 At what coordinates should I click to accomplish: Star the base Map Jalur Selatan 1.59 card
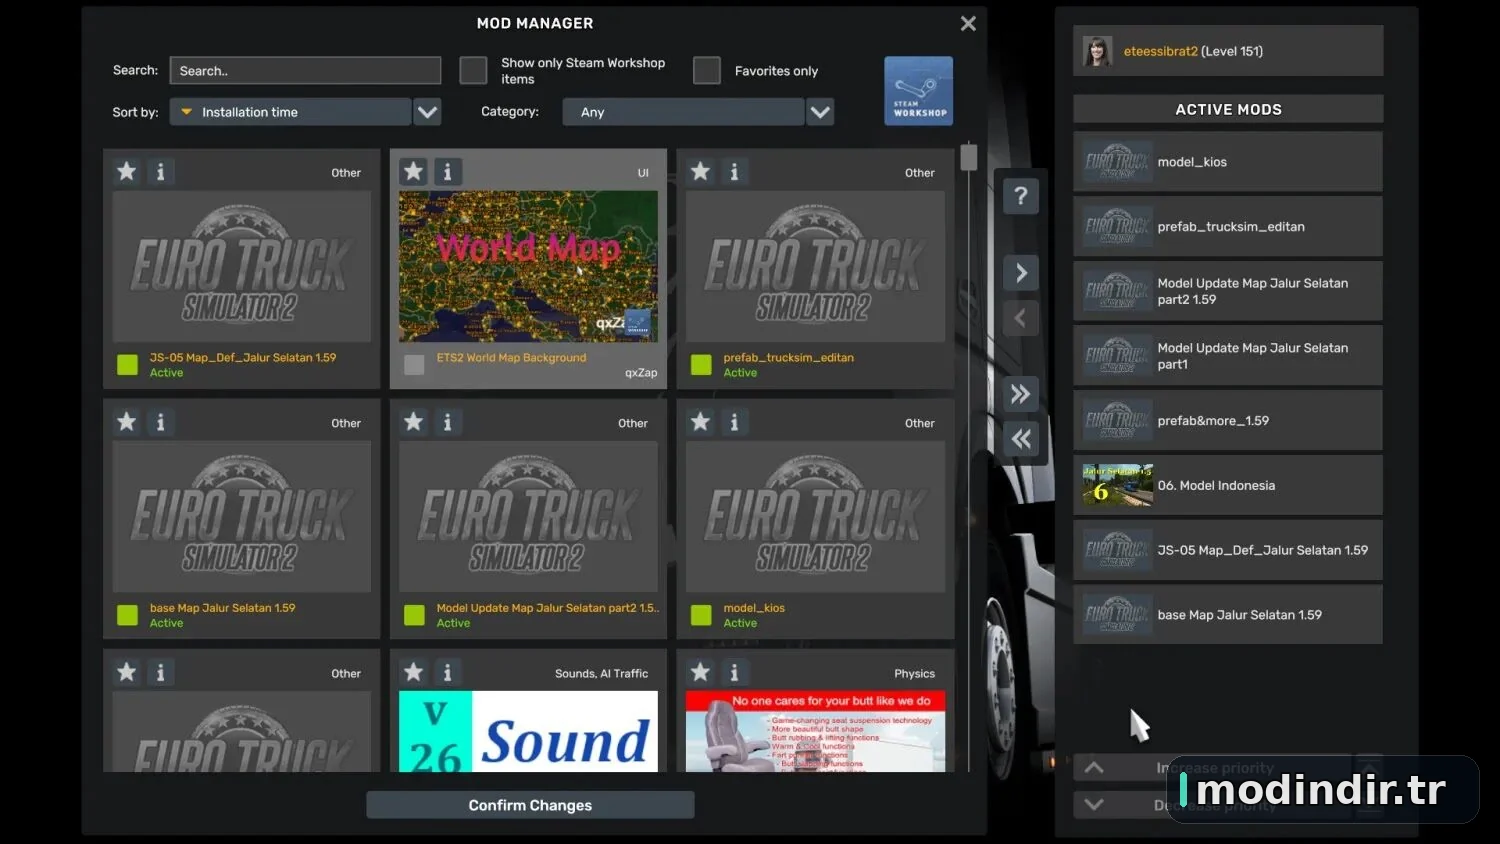tap(127, 422)
